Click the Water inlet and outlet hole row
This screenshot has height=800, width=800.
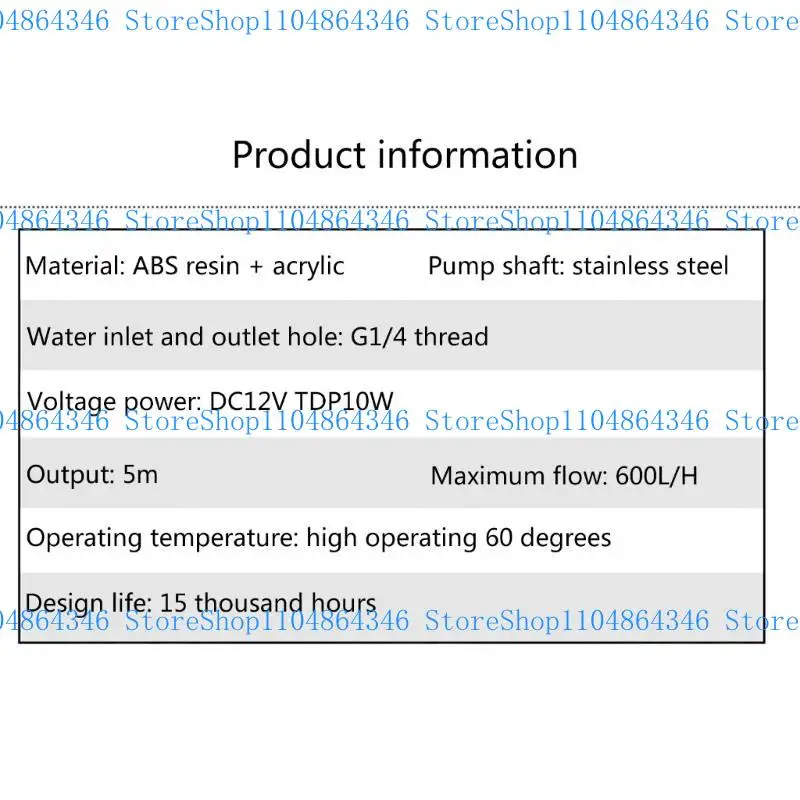click(392, 336)
